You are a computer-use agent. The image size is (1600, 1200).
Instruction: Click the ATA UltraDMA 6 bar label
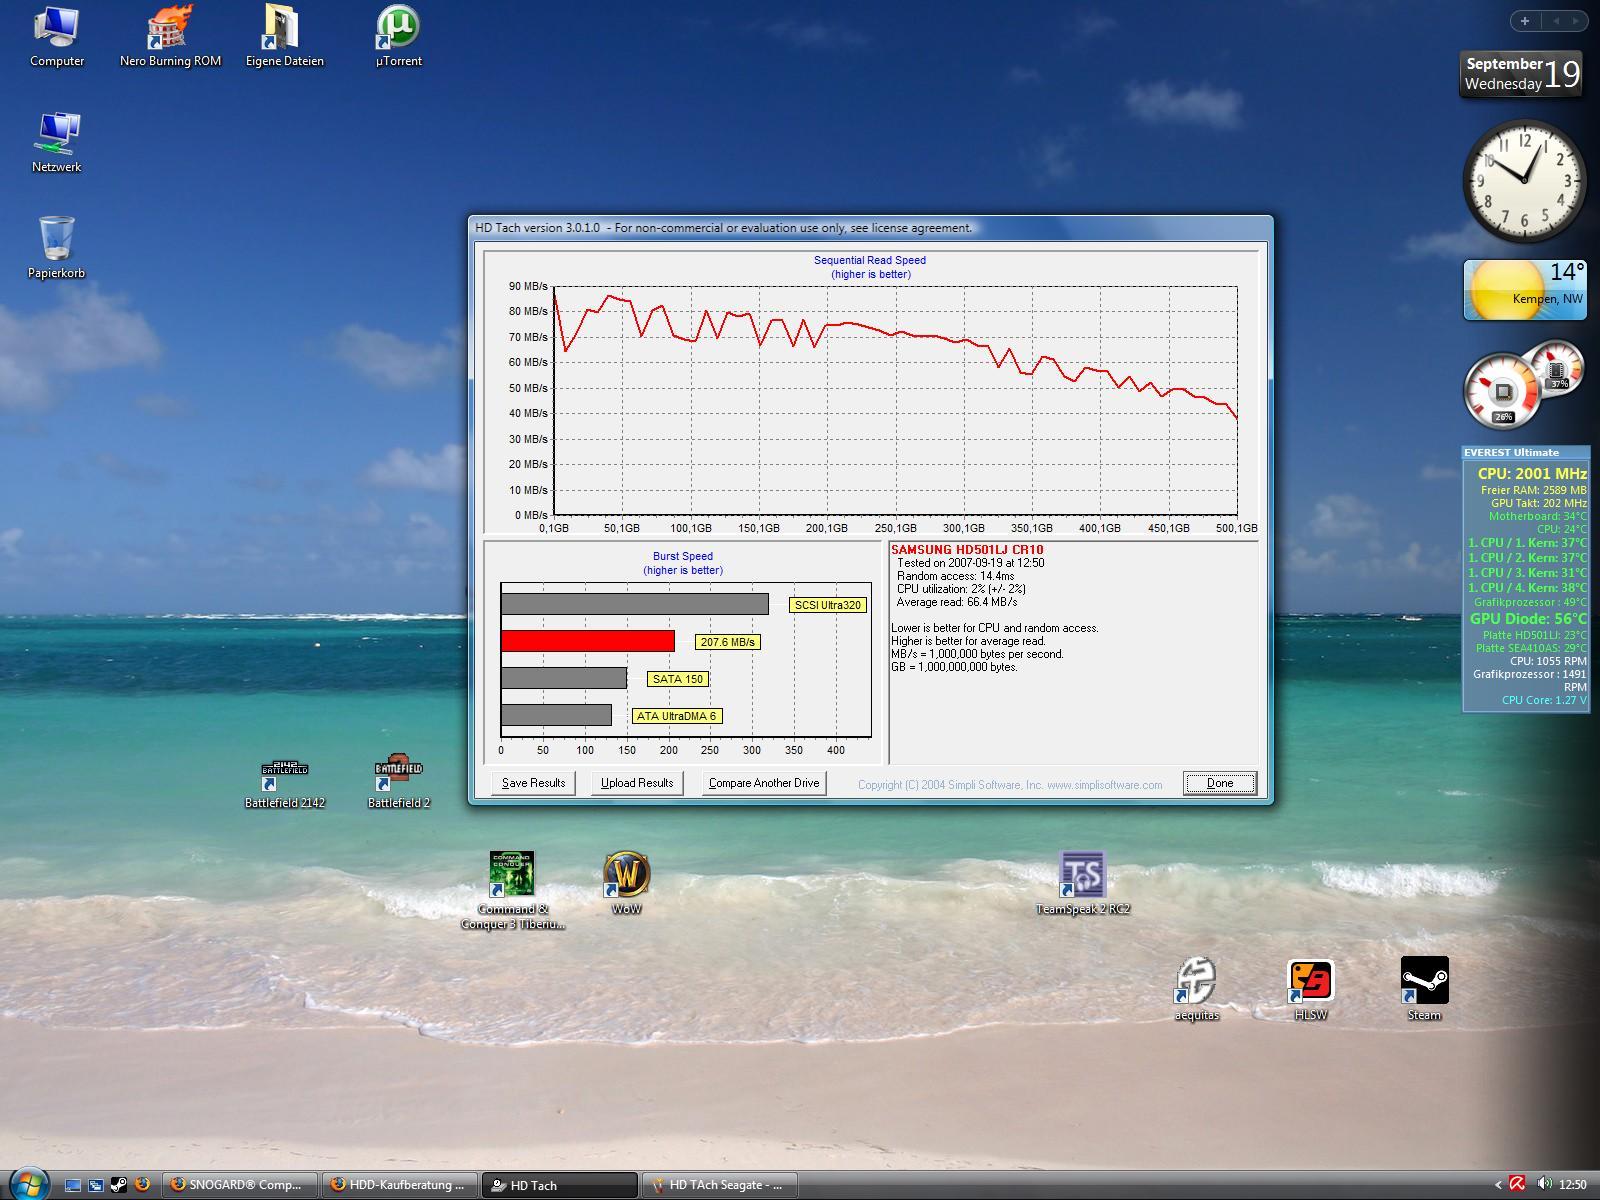pyautogui.click(x=676, y=716)
